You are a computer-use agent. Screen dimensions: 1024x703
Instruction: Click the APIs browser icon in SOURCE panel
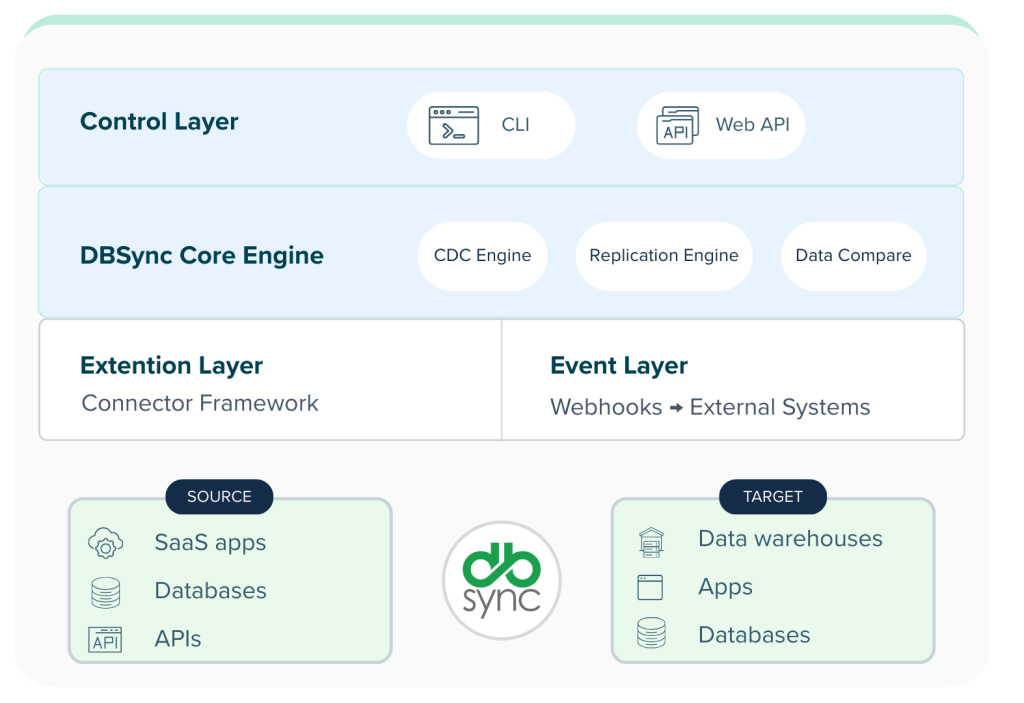coord(105,638)
